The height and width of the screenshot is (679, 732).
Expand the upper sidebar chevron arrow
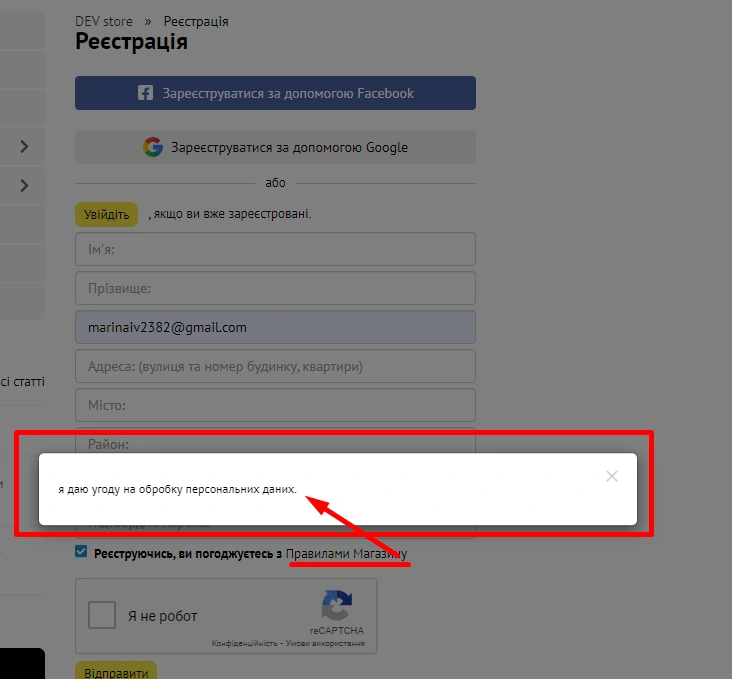tap(24, 147)
